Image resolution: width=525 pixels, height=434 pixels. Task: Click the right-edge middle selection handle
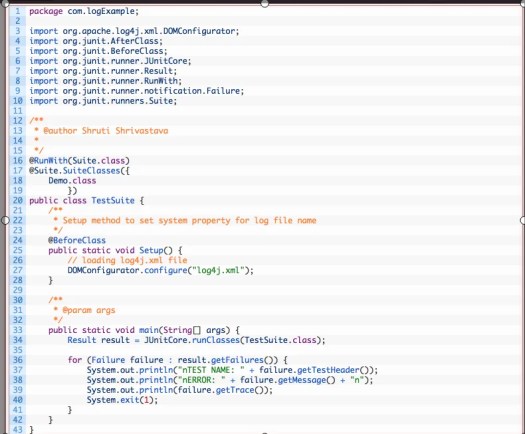coord(523,220)
